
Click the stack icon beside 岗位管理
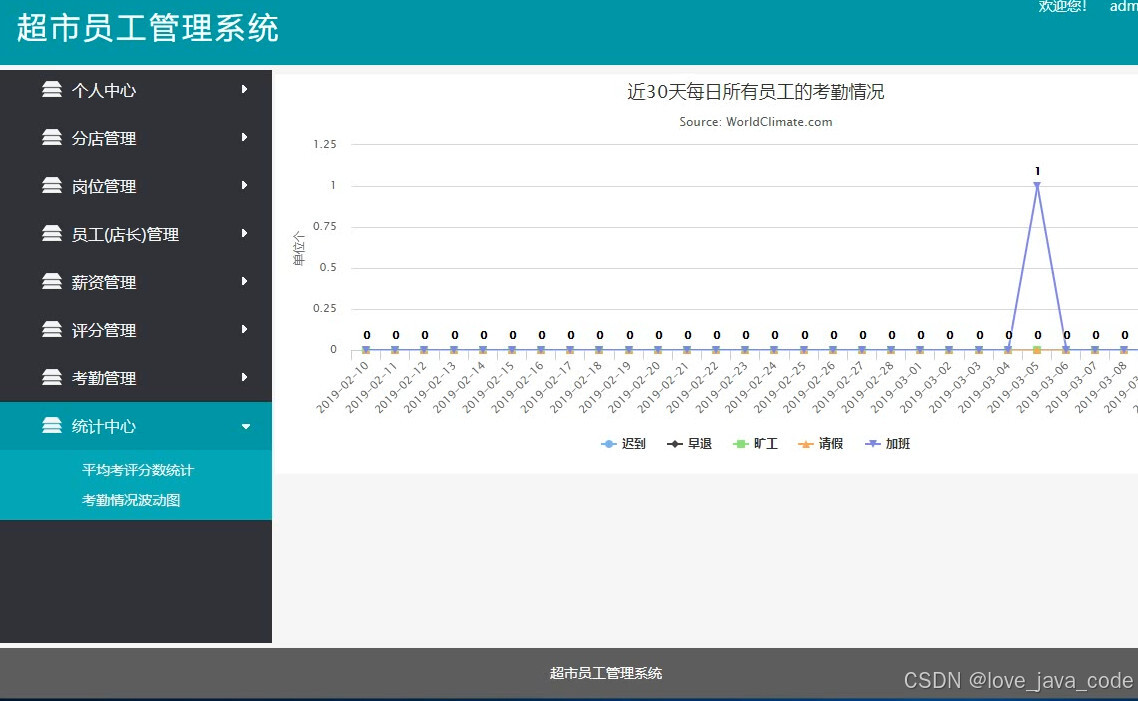[52, 185]
